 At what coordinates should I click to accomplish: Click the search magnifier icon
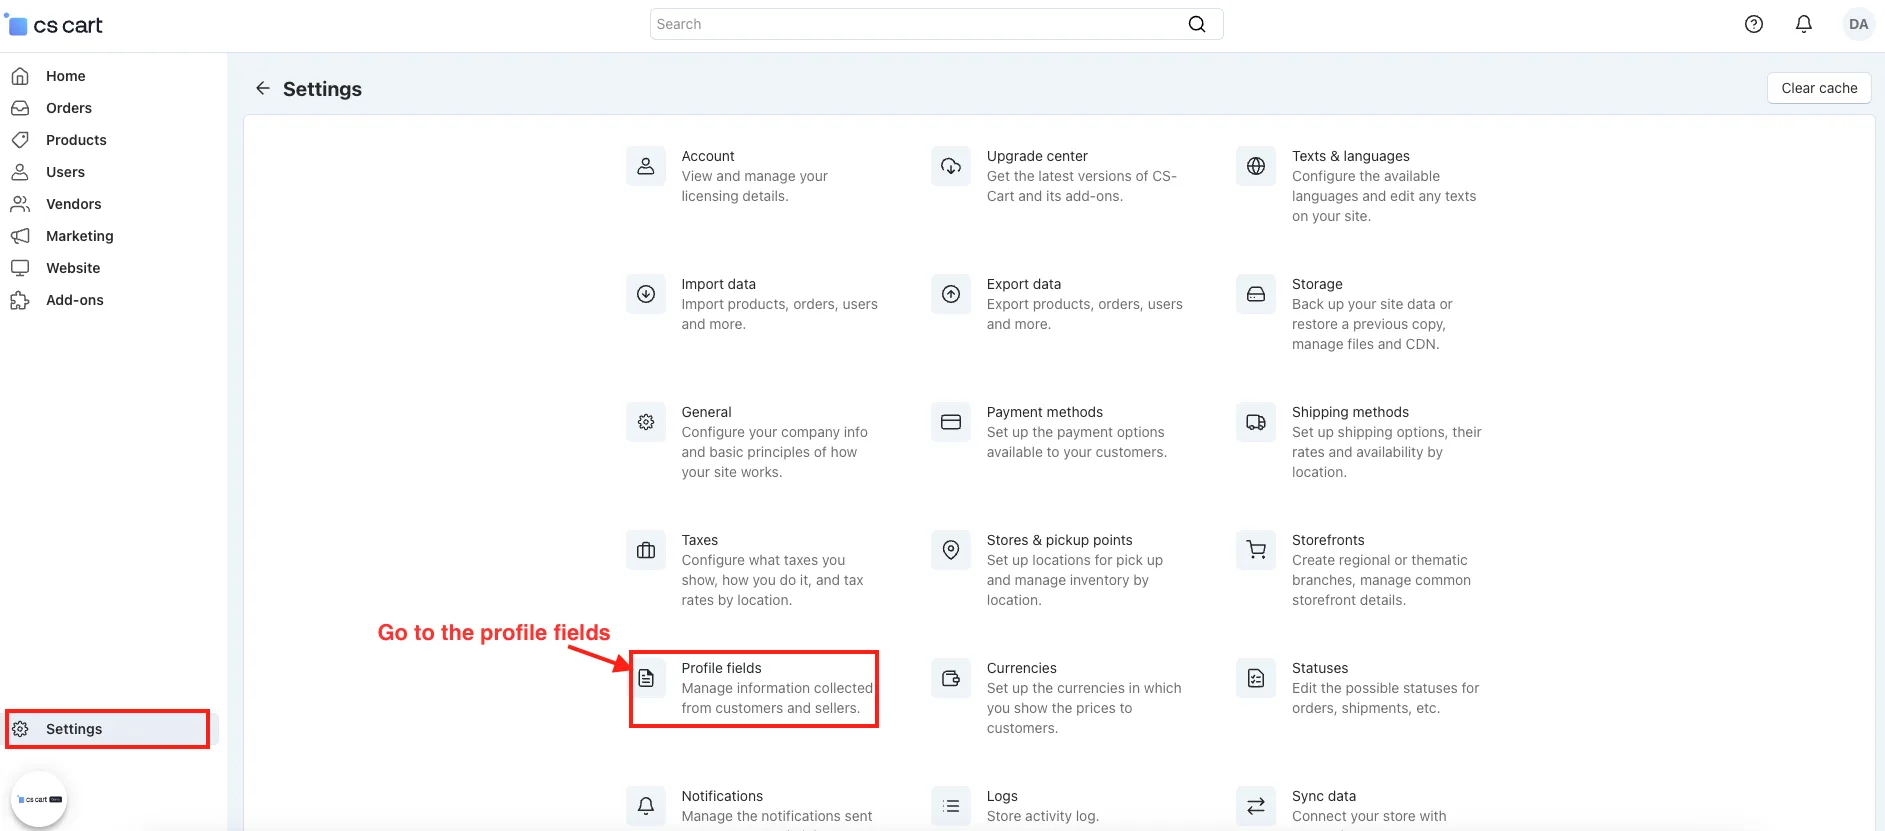pos(1197,24)
